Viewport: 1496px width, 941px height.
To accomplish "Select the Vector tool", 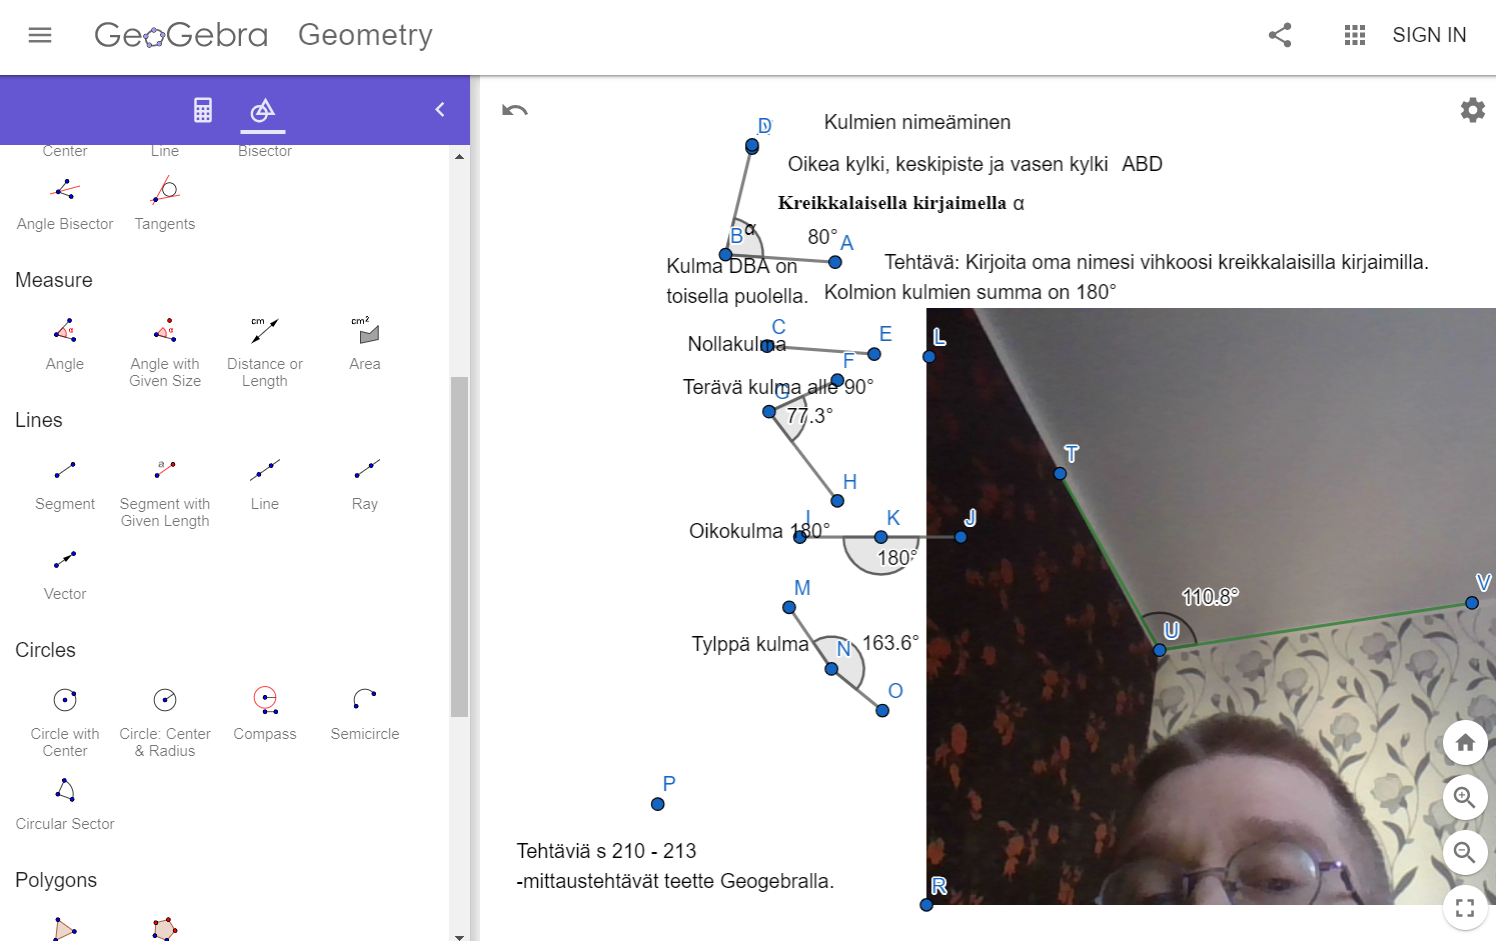I will [x=65, y=572].
